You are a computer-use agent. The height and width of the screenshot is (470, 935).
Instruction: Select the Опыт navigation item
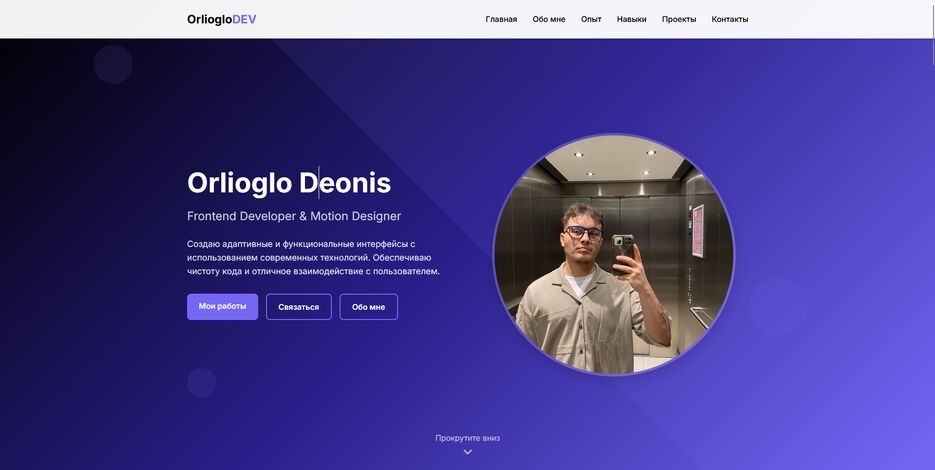click(591, 19)
